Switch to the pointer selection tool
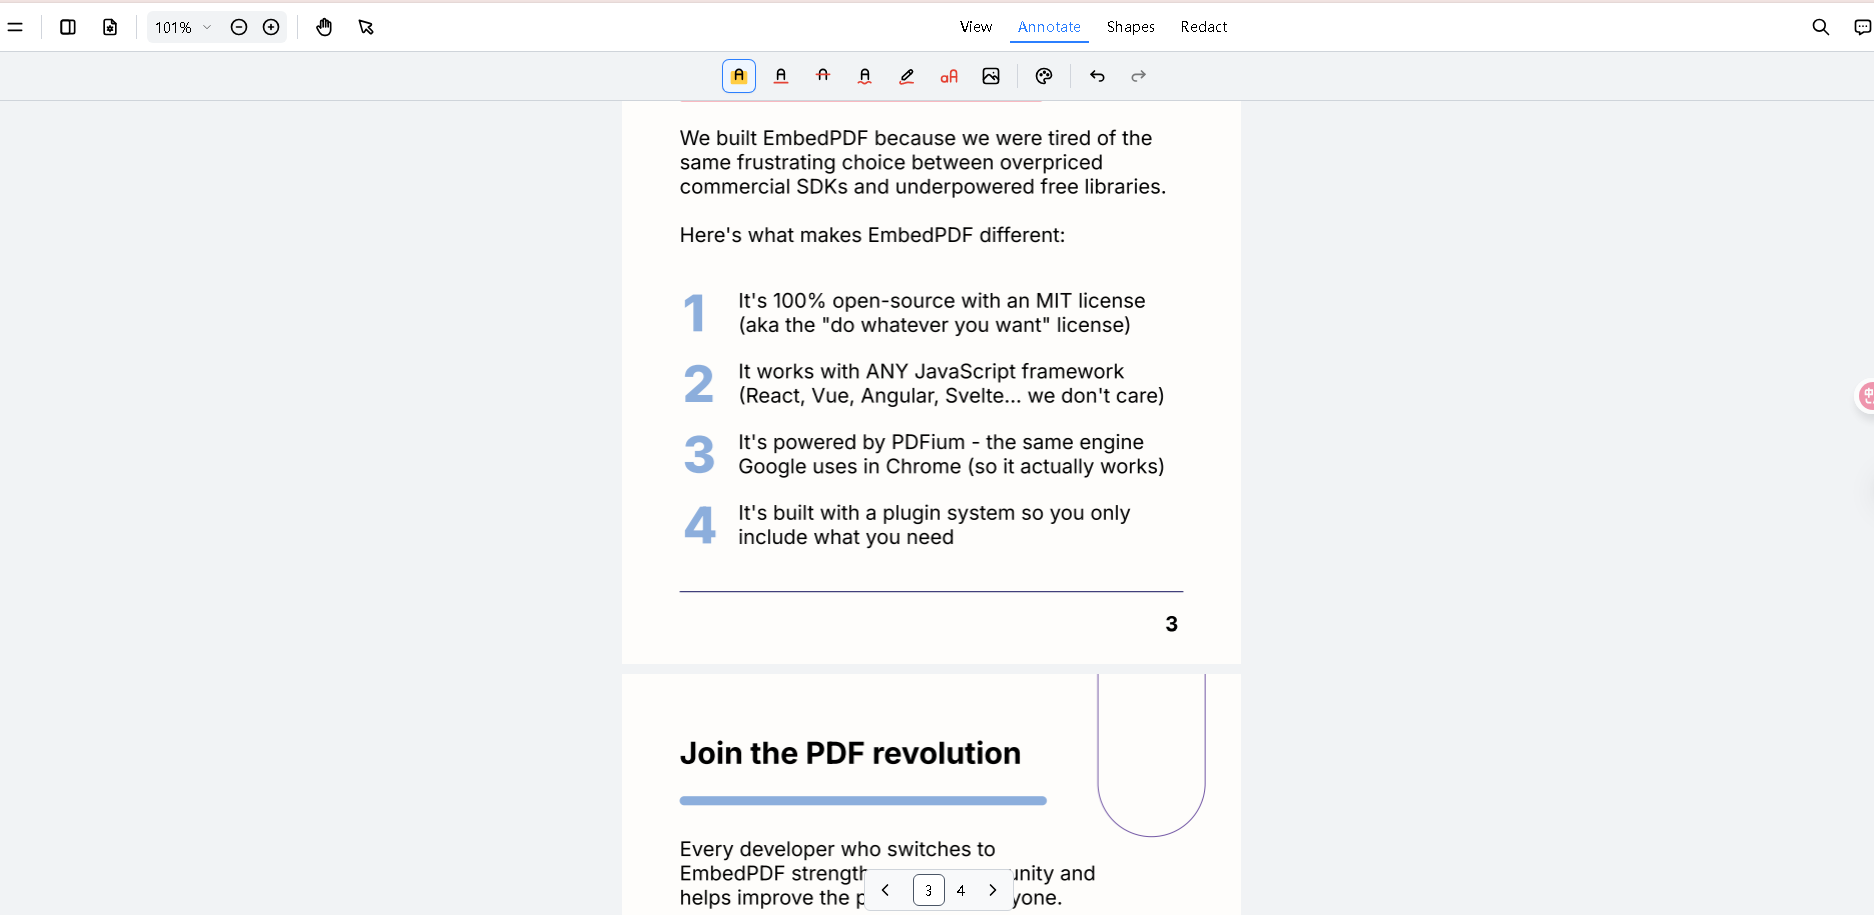Image resolution: width=1874 pixels, height=915 pixels. (366, 27)
